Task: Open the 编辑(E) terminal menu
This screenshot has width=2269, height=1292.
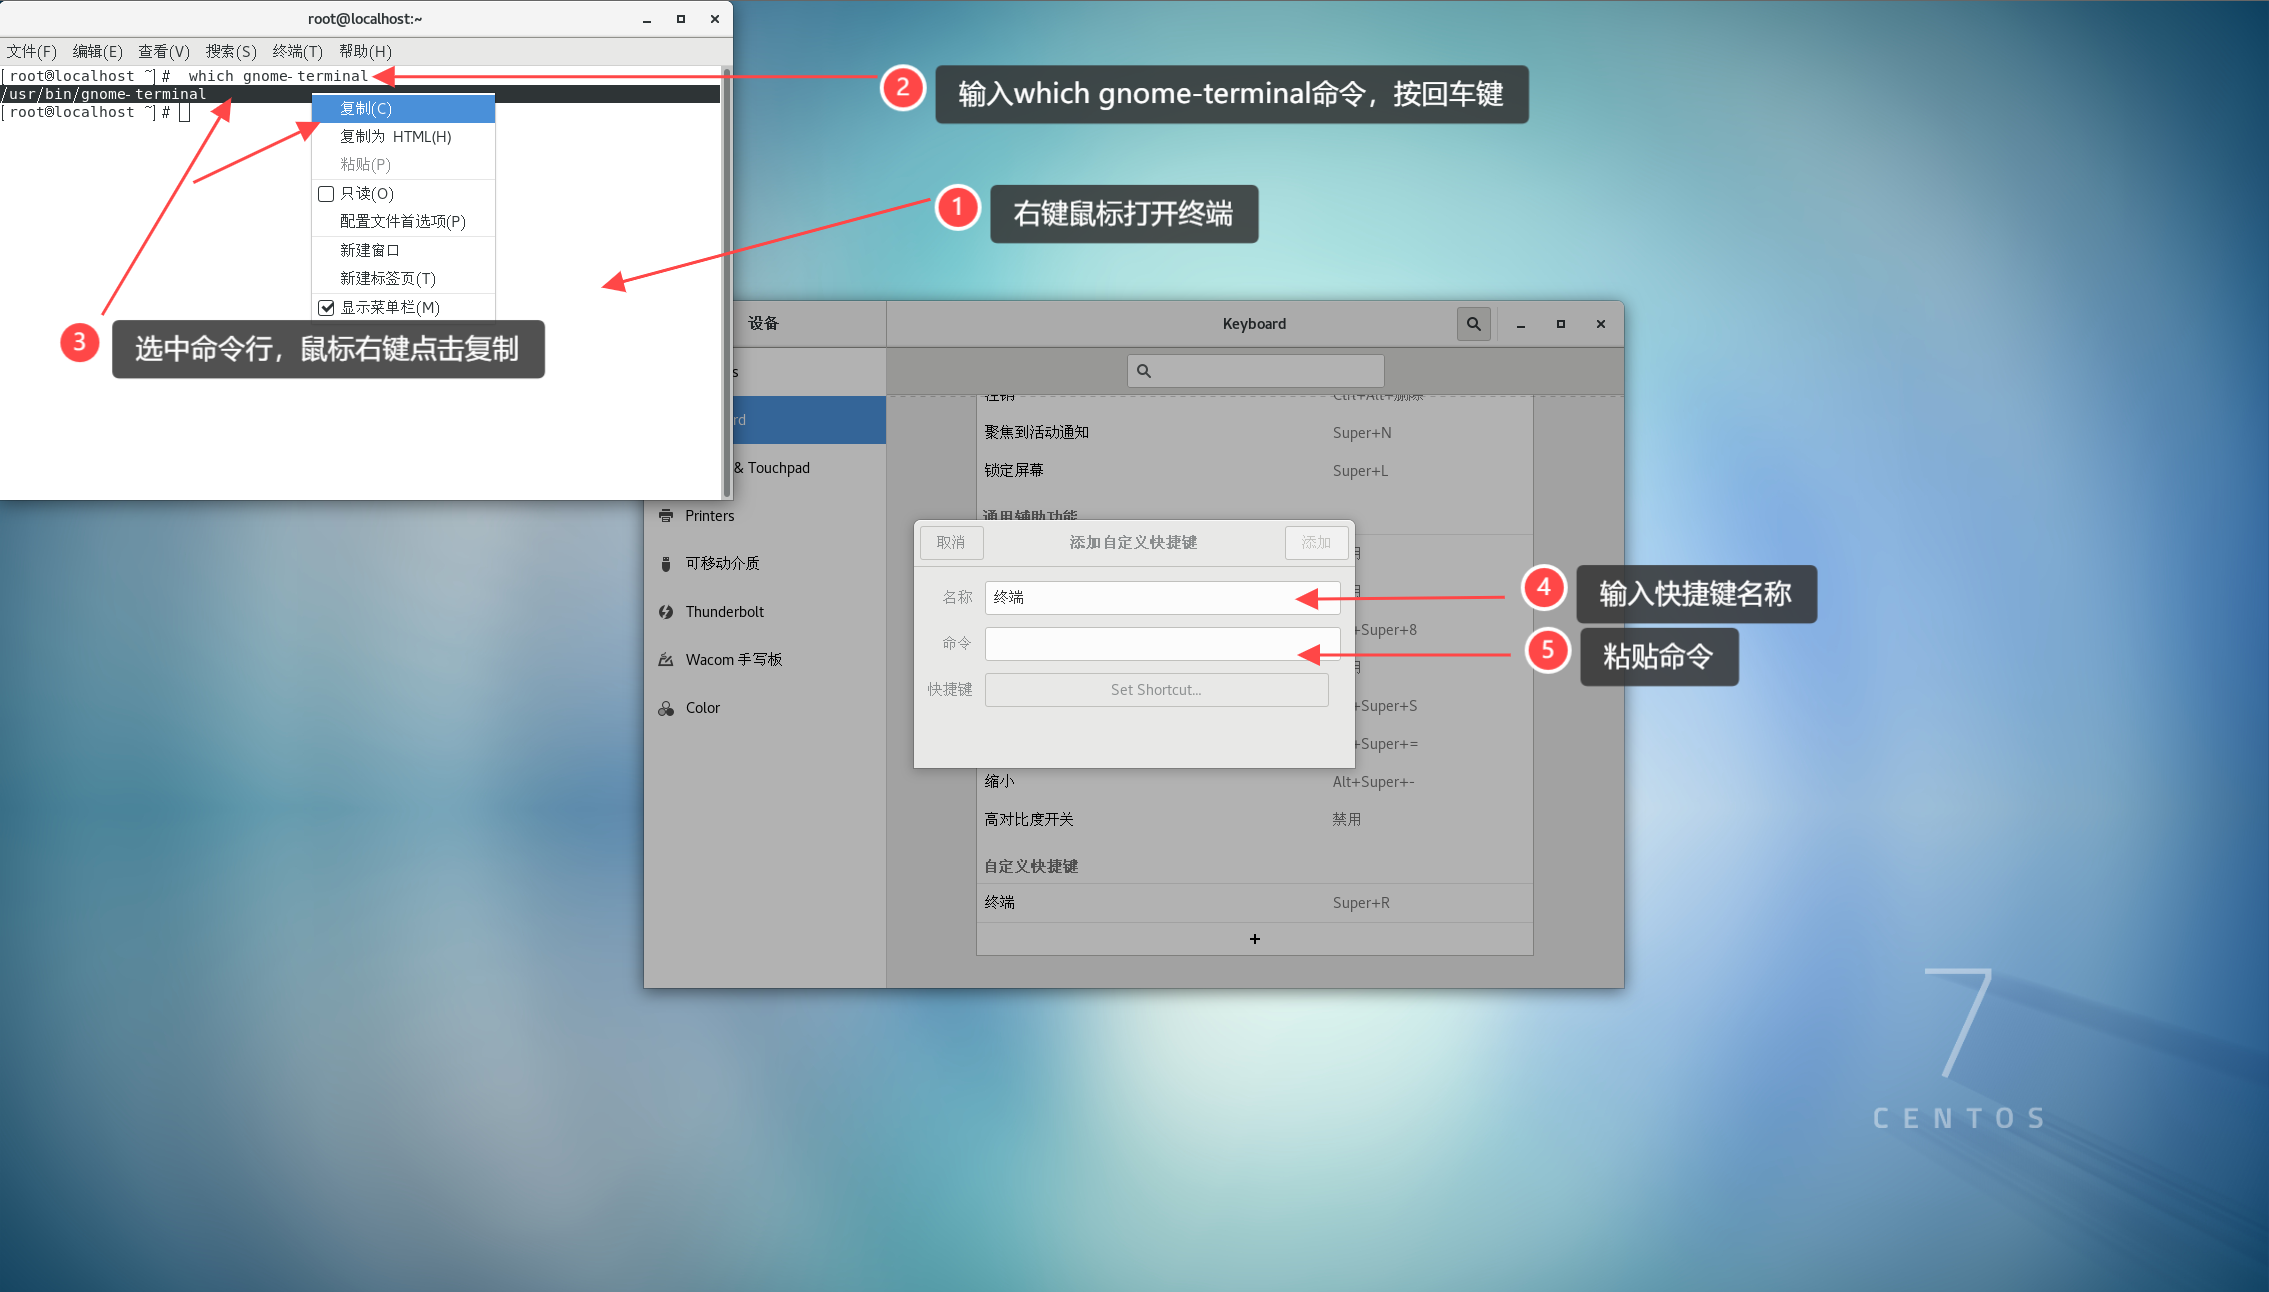Action: coord(97,51)
